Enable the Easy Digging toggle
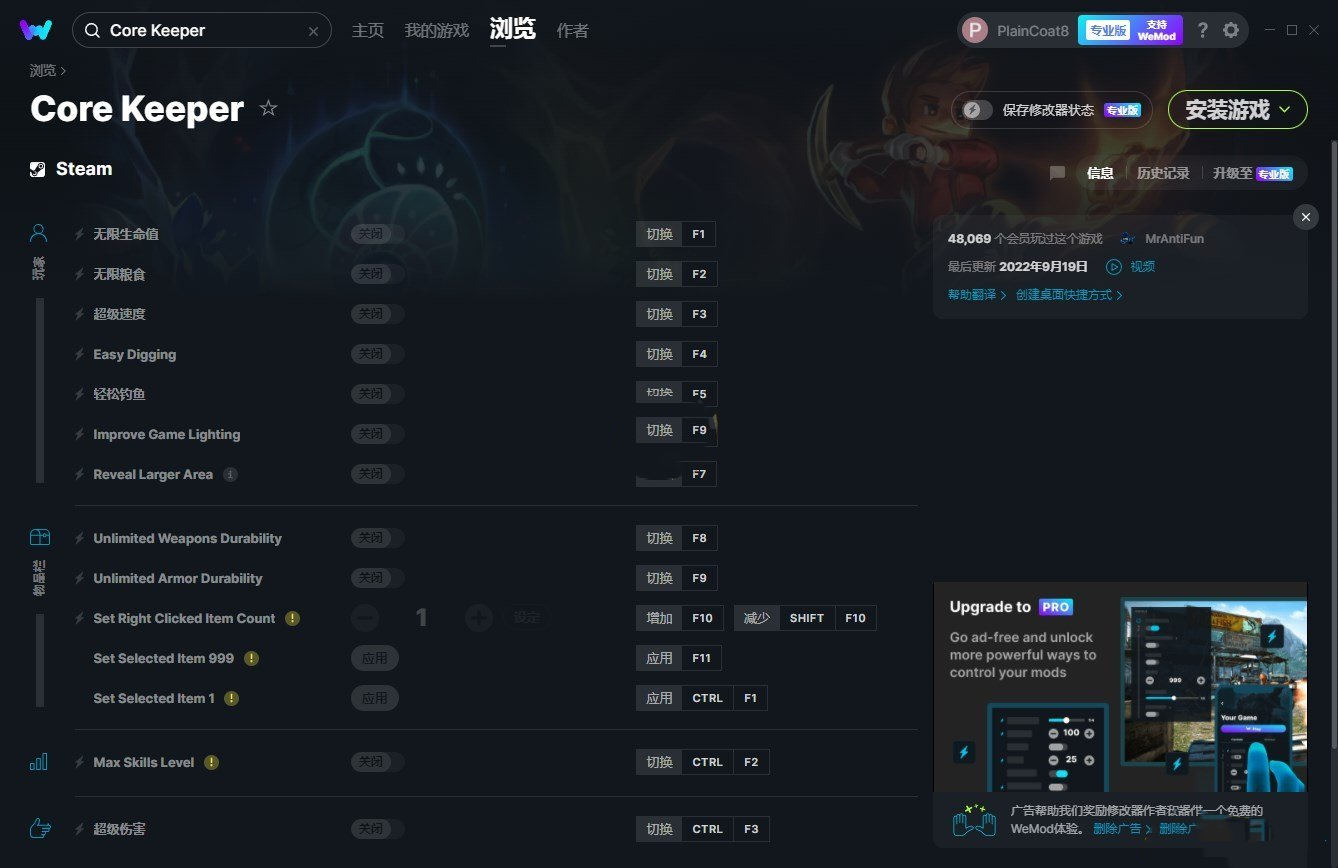Viewport: 1338px width, 868px height. pyautogui.click(x=377, y=354)
